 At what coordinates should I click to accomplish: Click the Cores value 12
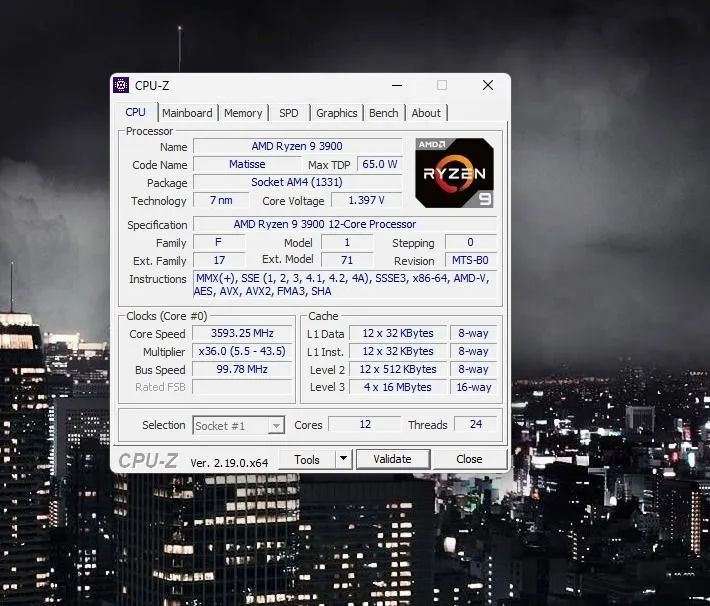pyautogui.click(x=365, y=424)
